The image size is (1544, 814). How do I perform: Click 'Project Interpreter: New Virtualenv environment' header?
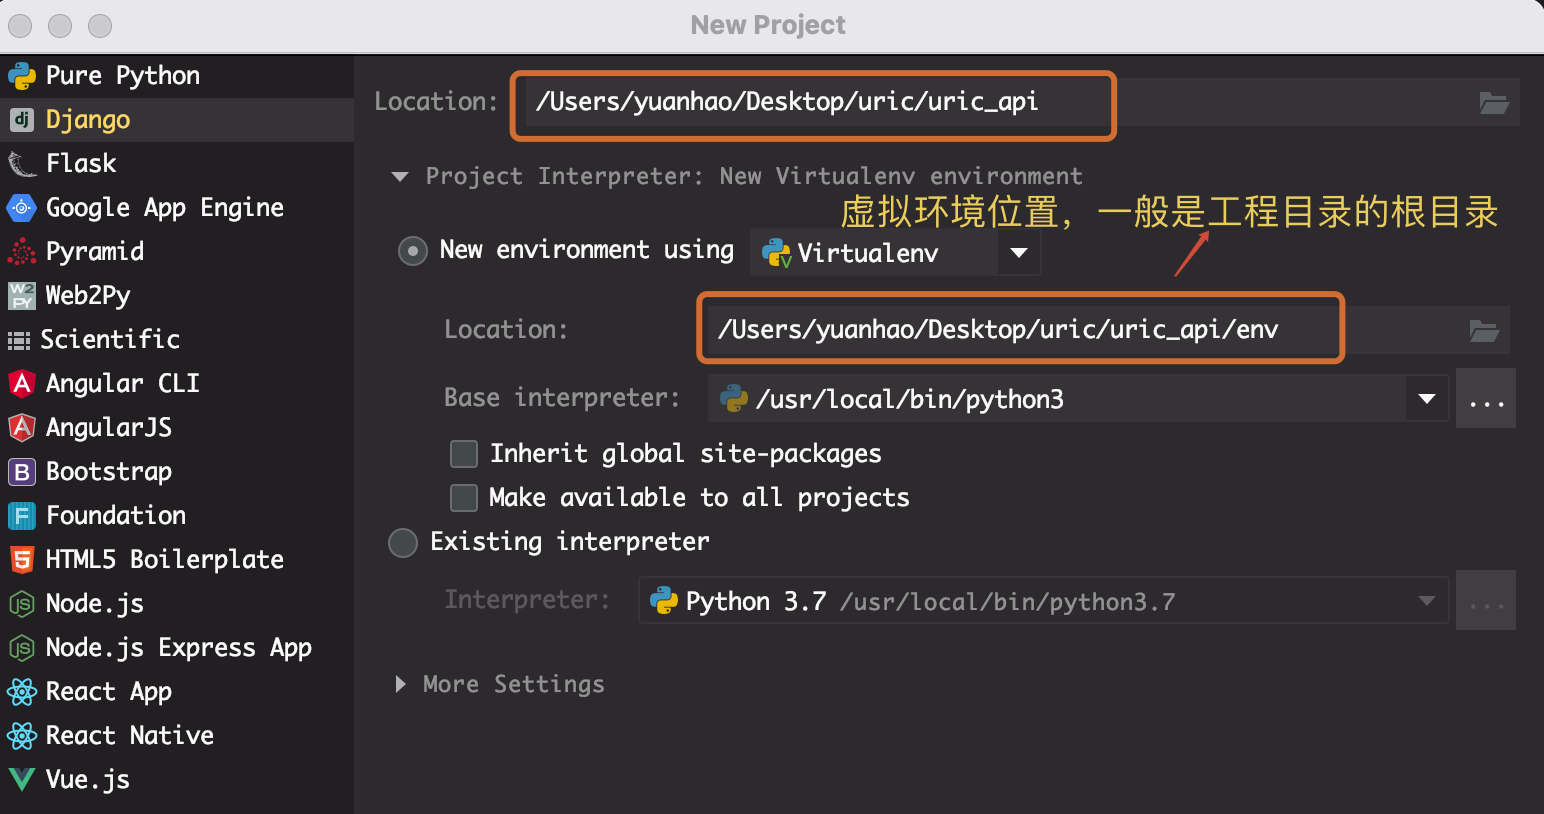[754, 177]
